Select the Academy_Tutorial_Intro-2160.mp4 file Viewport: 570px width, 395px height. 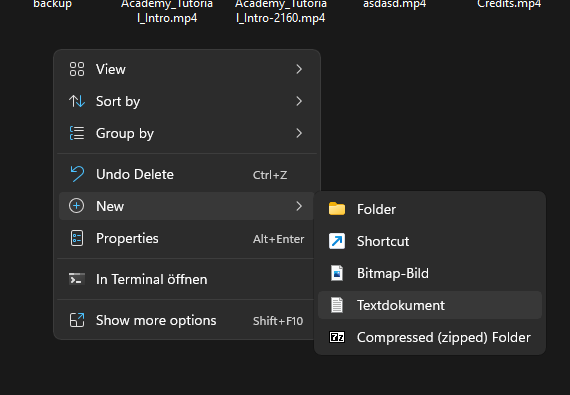pos(281,11)
